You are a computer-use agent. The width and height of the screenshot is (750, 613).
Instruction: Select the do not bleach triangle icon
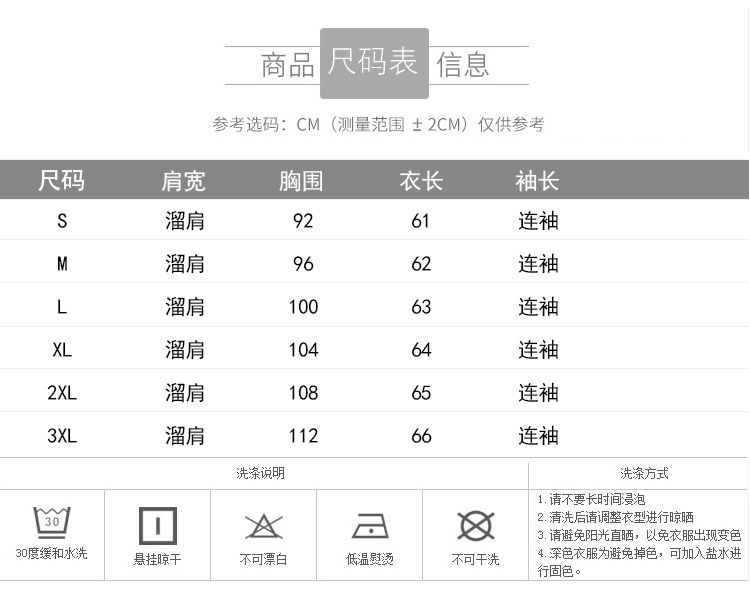(264, 525)
